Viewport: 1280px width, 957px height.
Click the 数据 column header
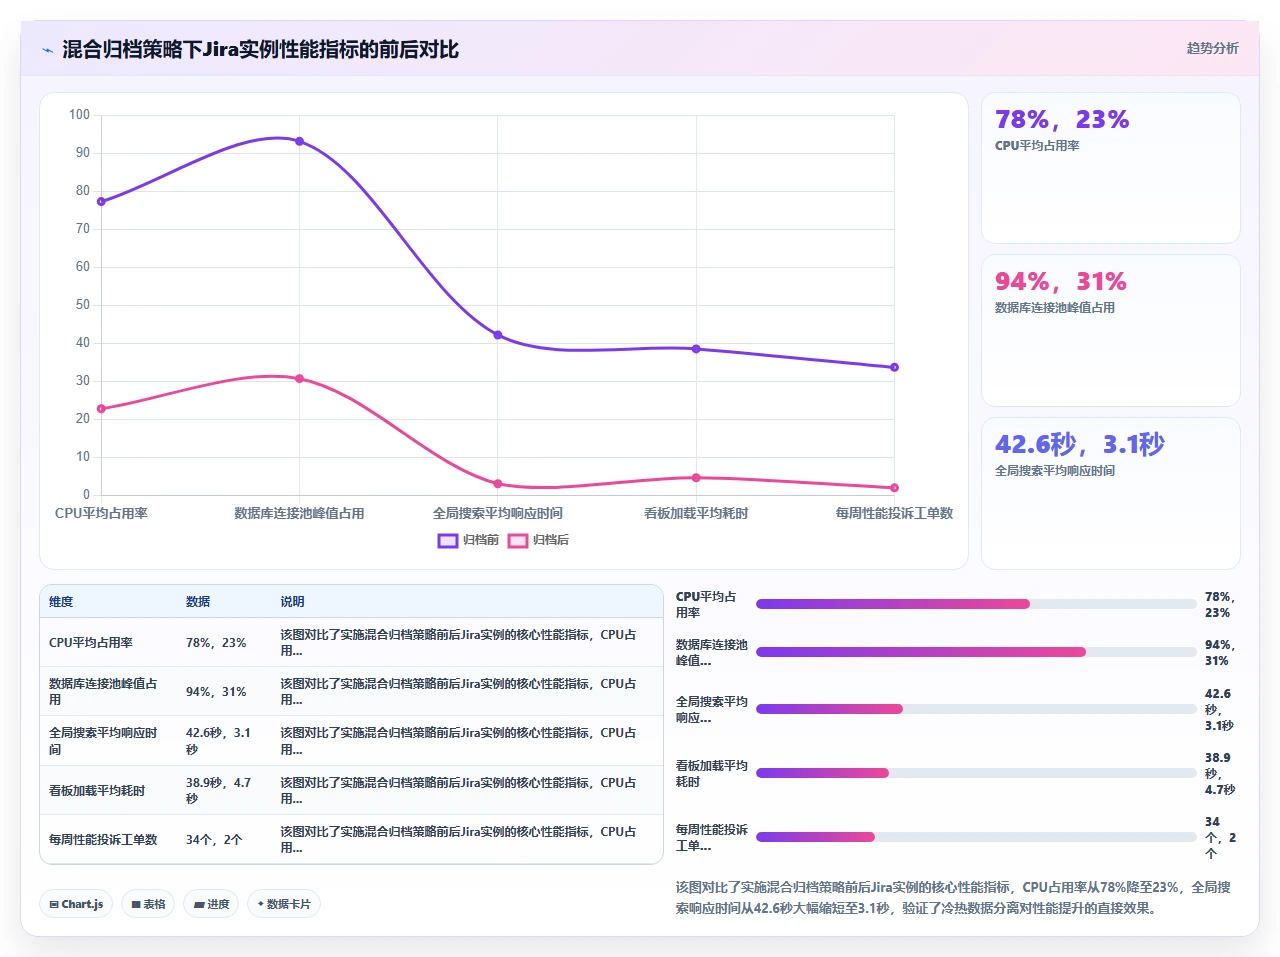198,602
